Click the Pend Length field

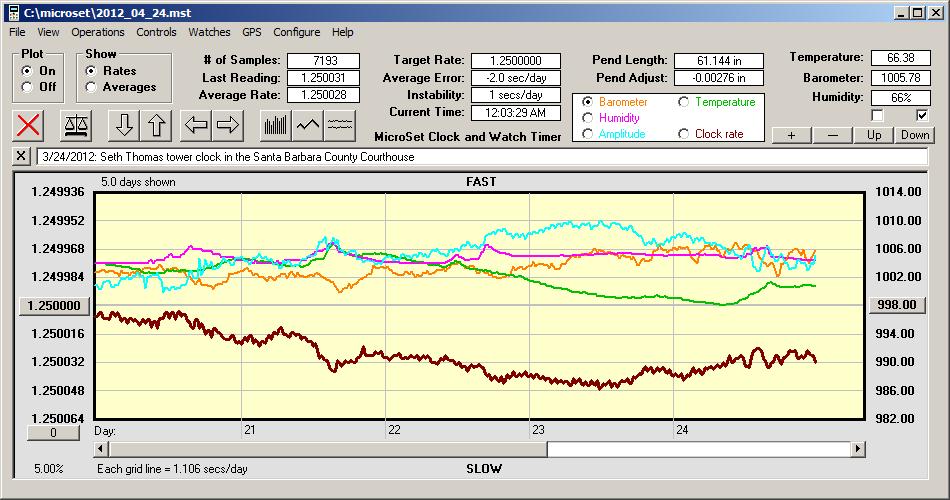(719, 61)
